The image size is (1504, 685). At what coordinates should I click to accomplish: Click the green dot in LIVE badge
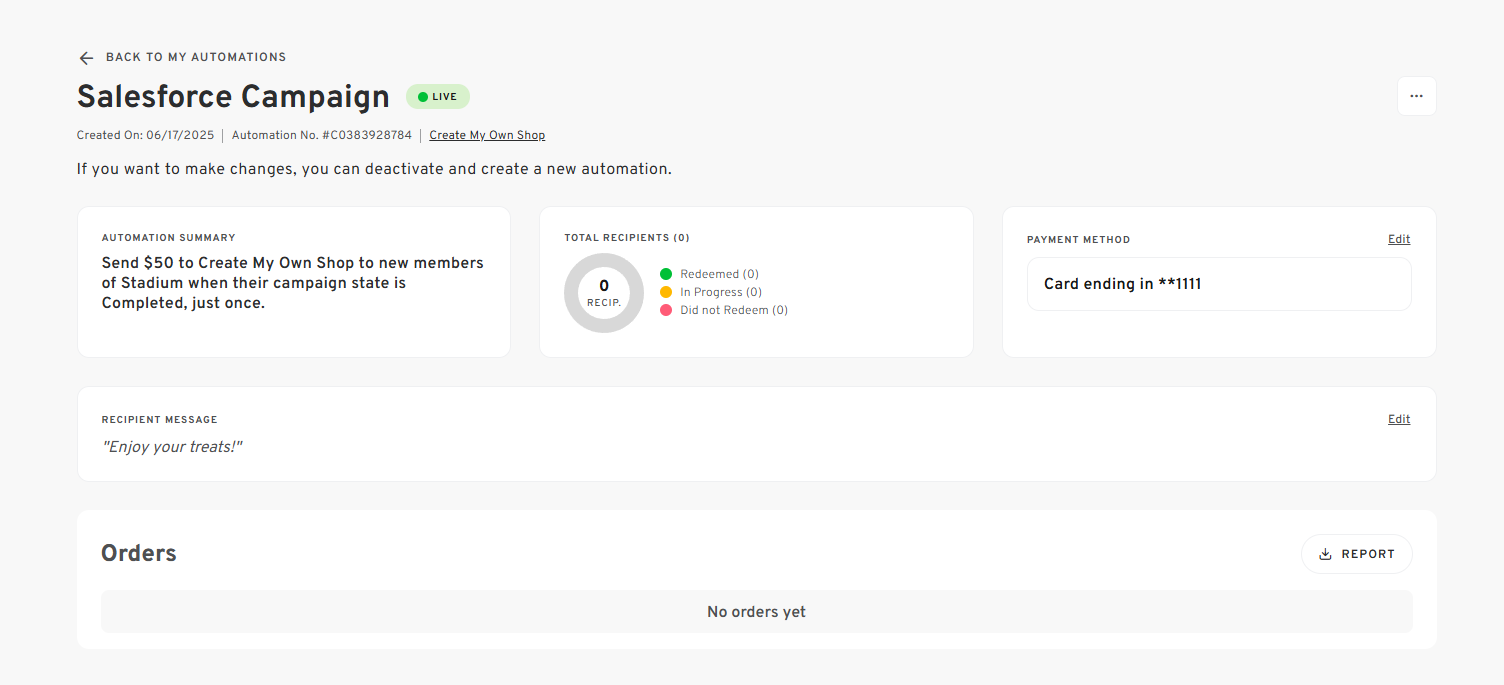pyautogui.click(x=422, y=97)
